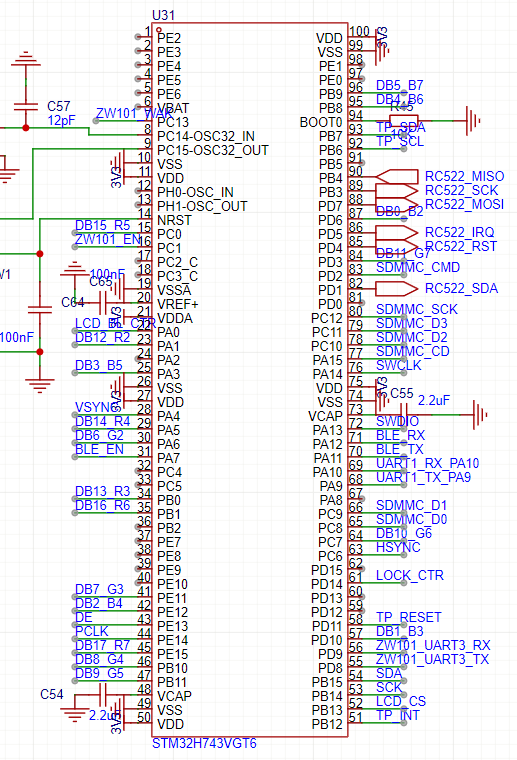Select the STM32H743VGT6 part name
This screenshot has height=760, width=517.
[204, 744]
